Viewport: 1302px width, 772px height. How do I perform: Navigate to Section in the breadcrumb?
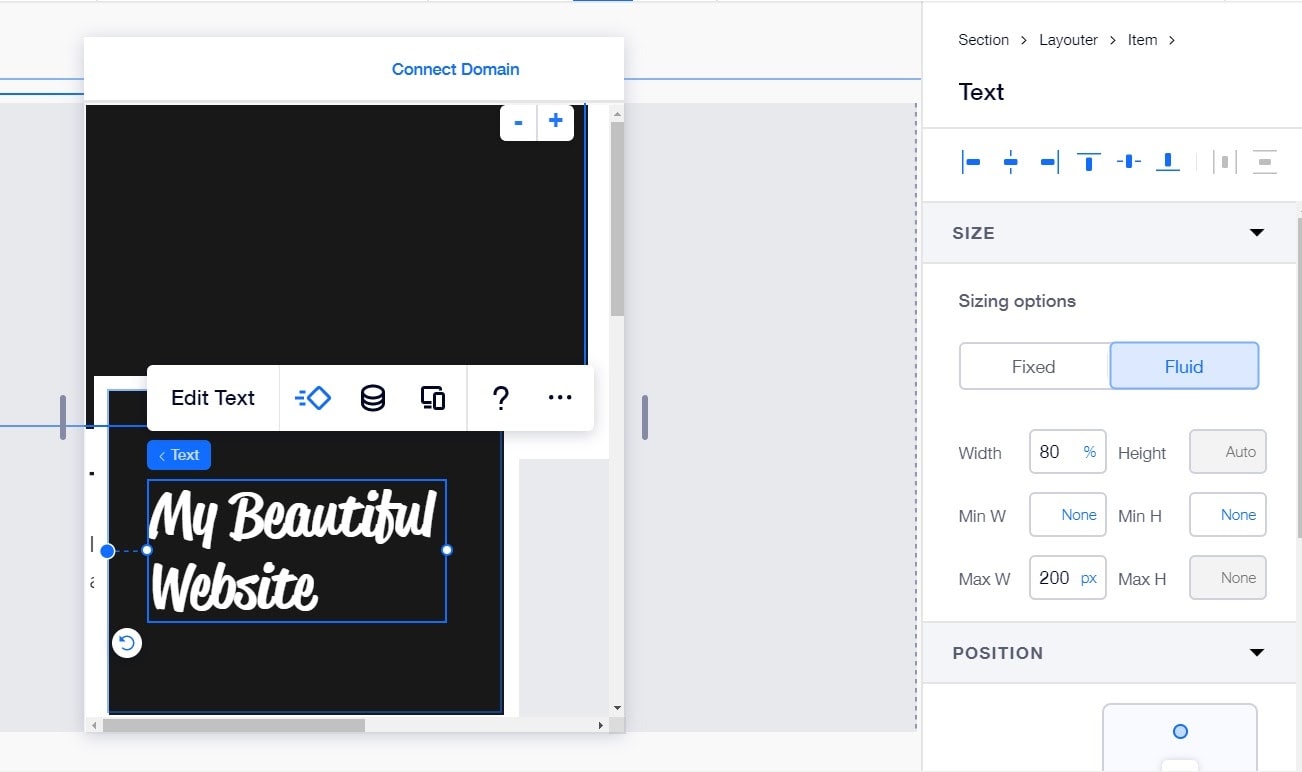(983, 39)
